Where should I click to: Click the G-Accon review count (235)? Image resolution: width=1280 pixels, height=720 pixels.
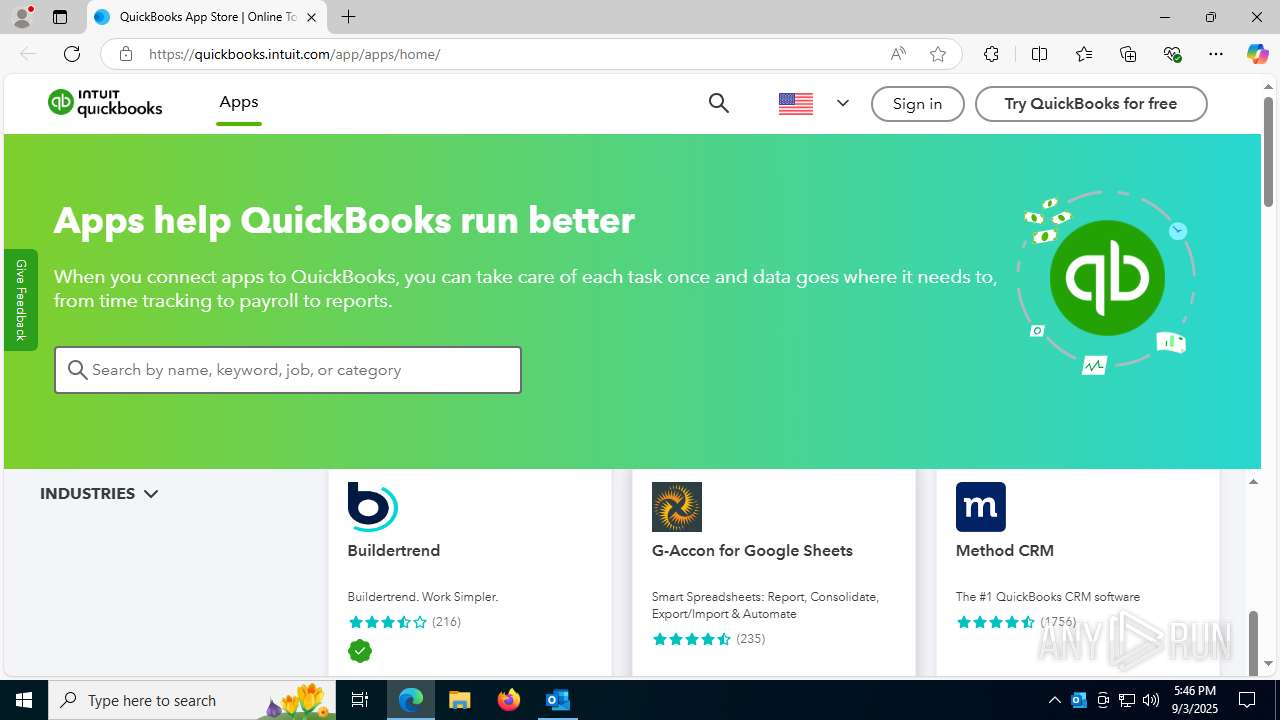click(x=750, y=639)
